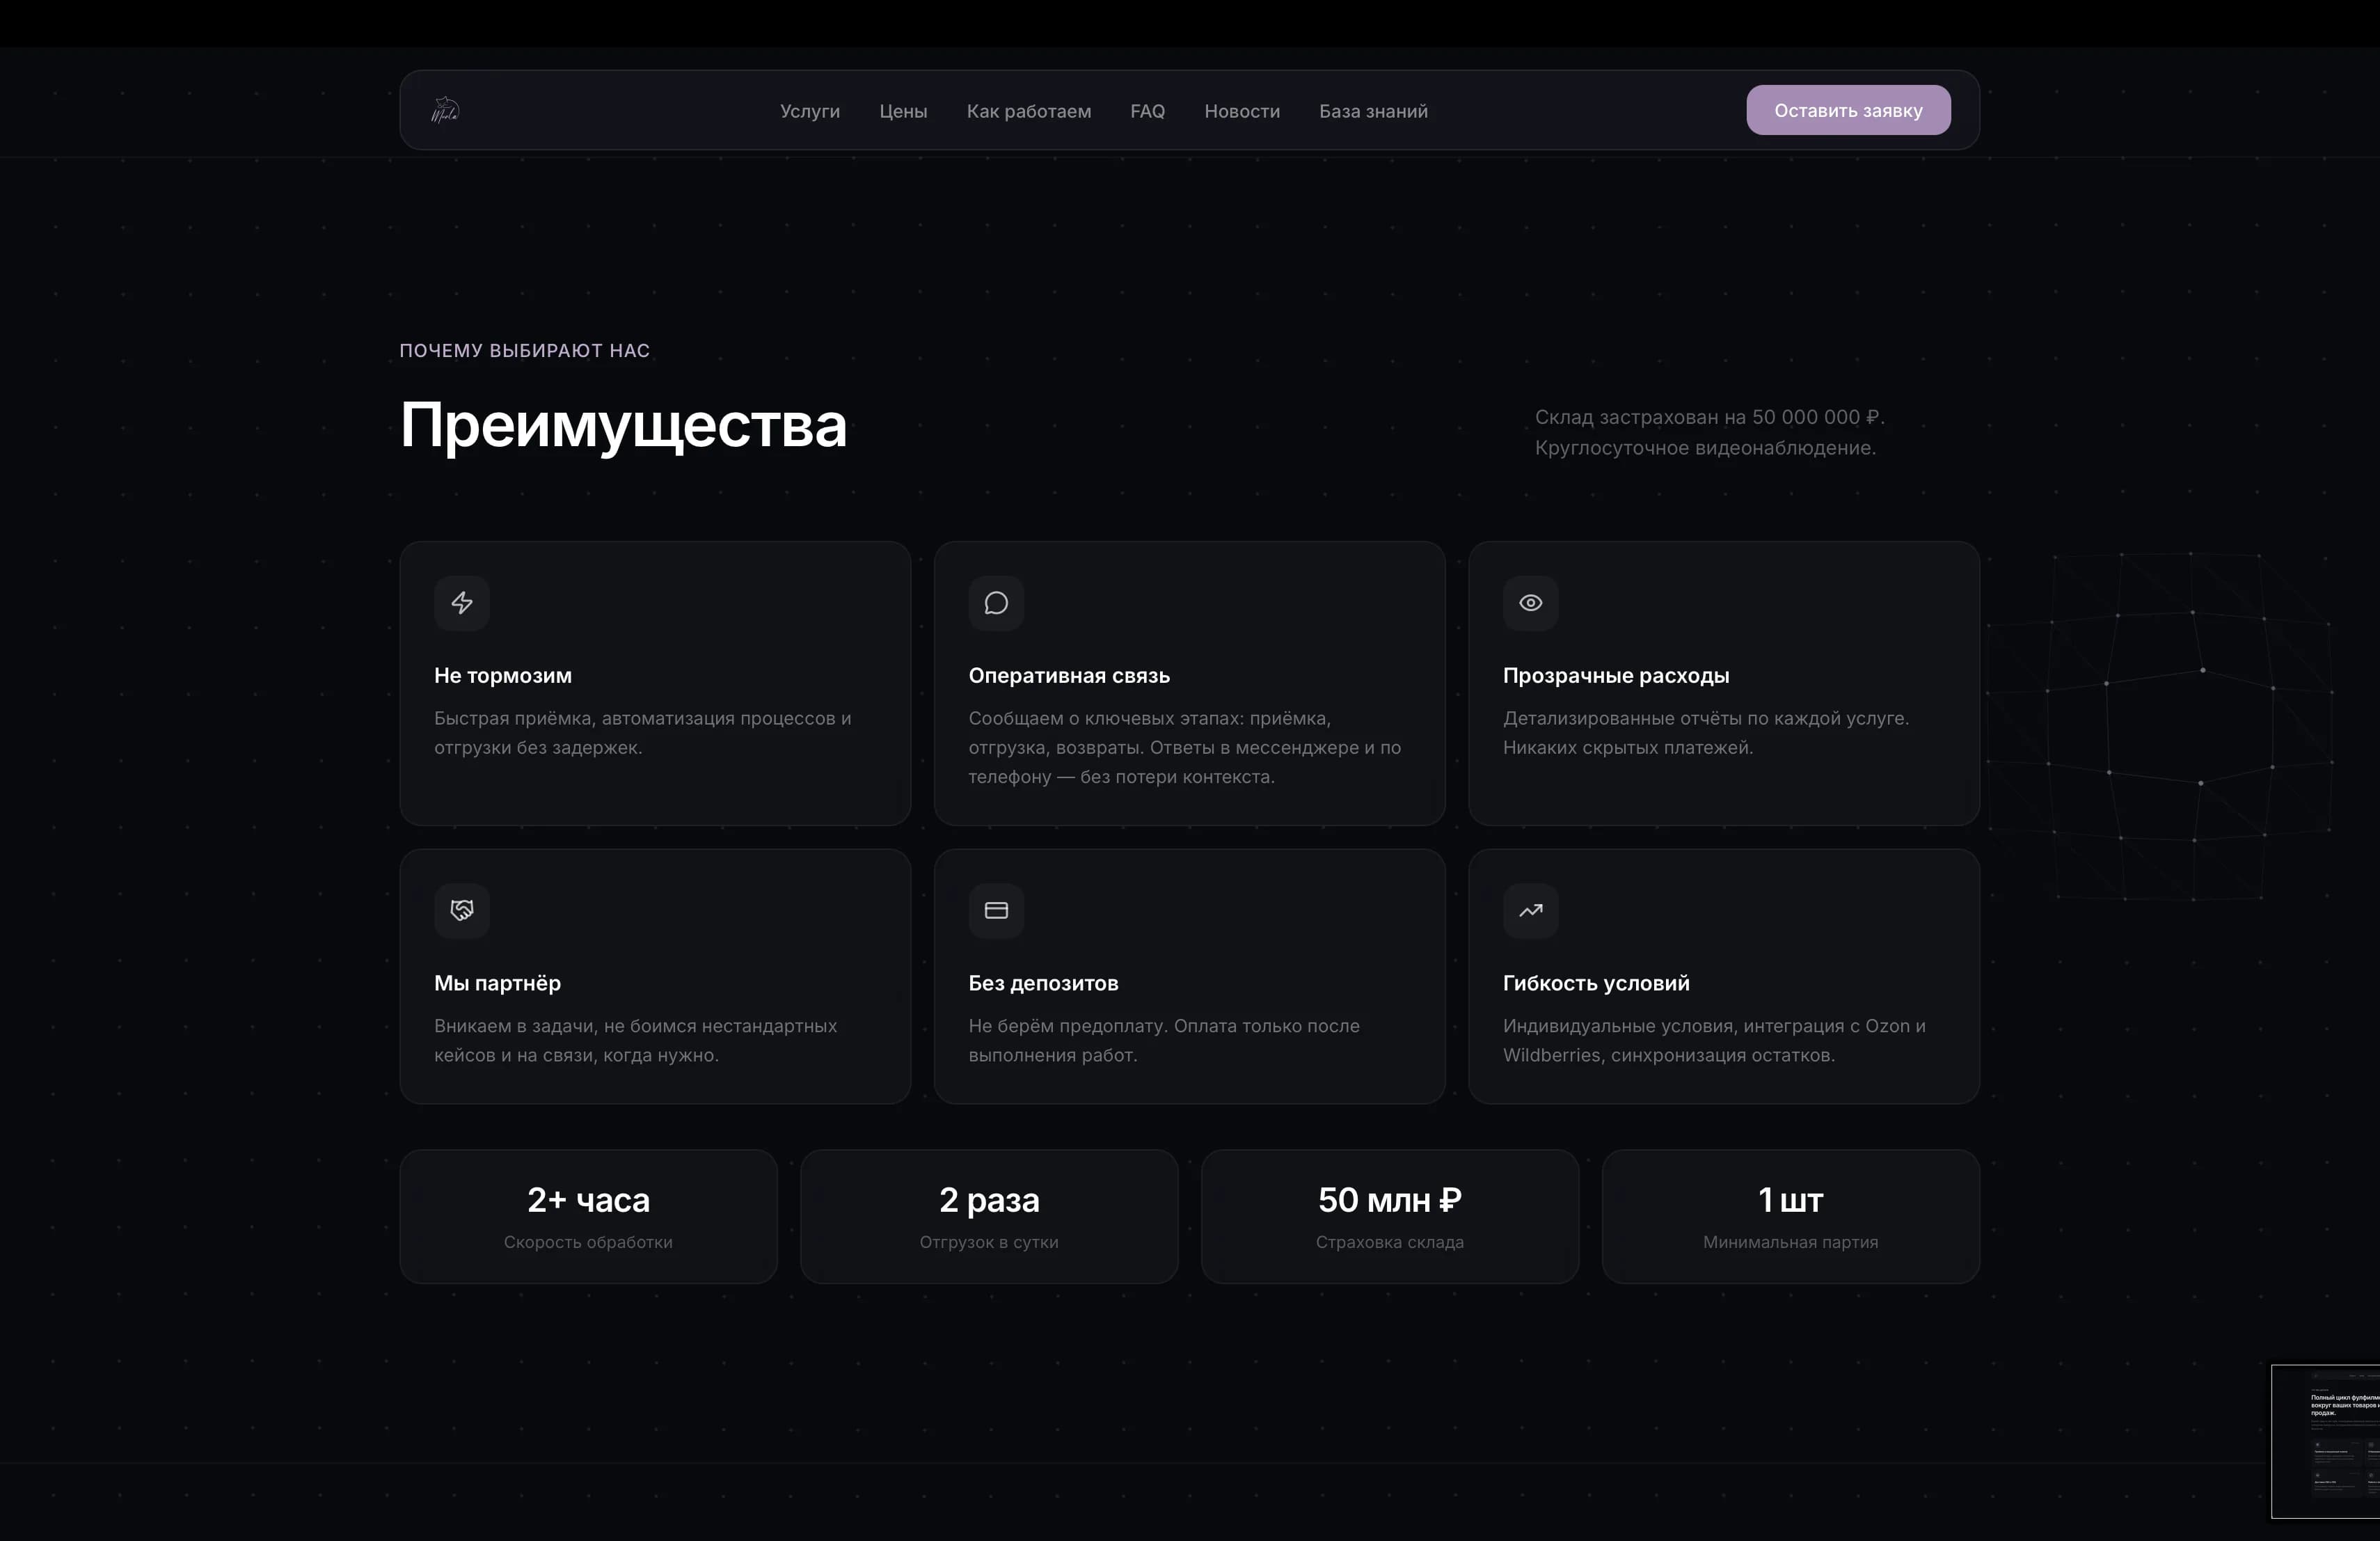Click the page preview thumbnail in the corner
This screenshot has height=1541, width=2380.
(2325, 1441)
